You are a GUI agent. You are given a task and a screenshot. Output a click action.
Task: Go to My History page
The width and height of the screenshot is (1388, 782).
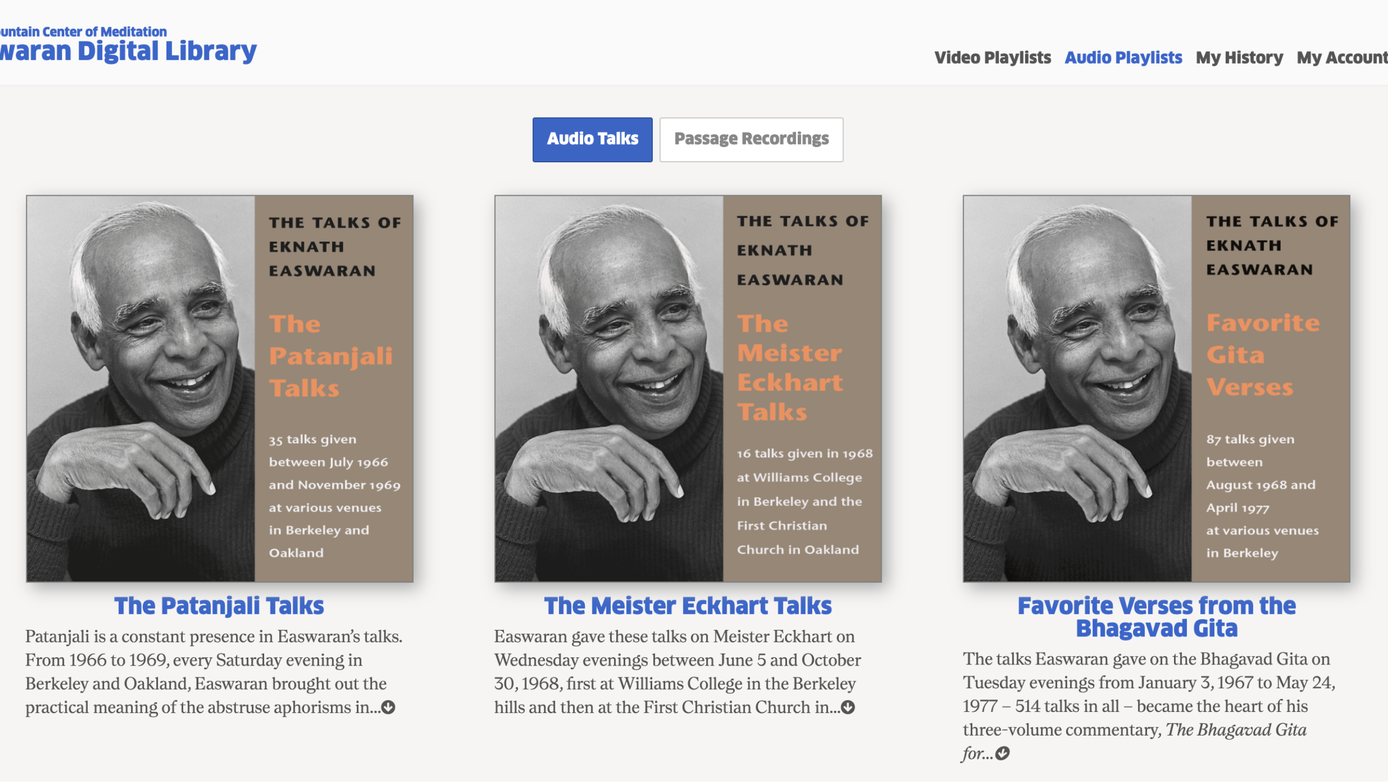coord(1239,57)
